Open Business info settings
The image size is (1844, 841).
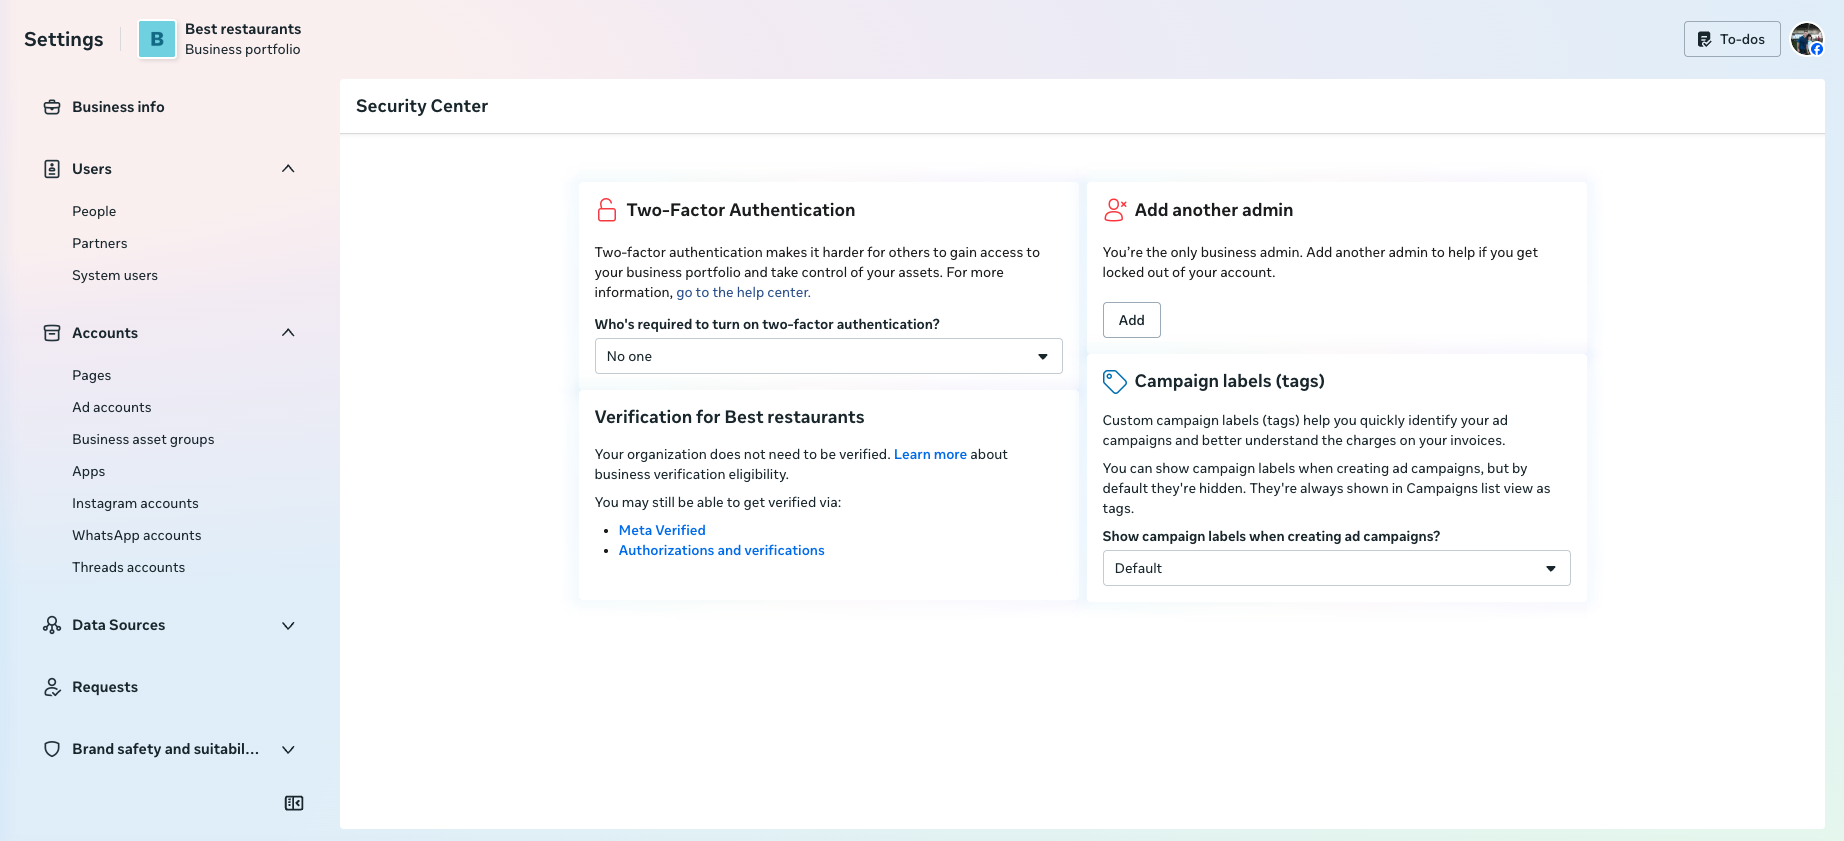(x=118, y=107)
